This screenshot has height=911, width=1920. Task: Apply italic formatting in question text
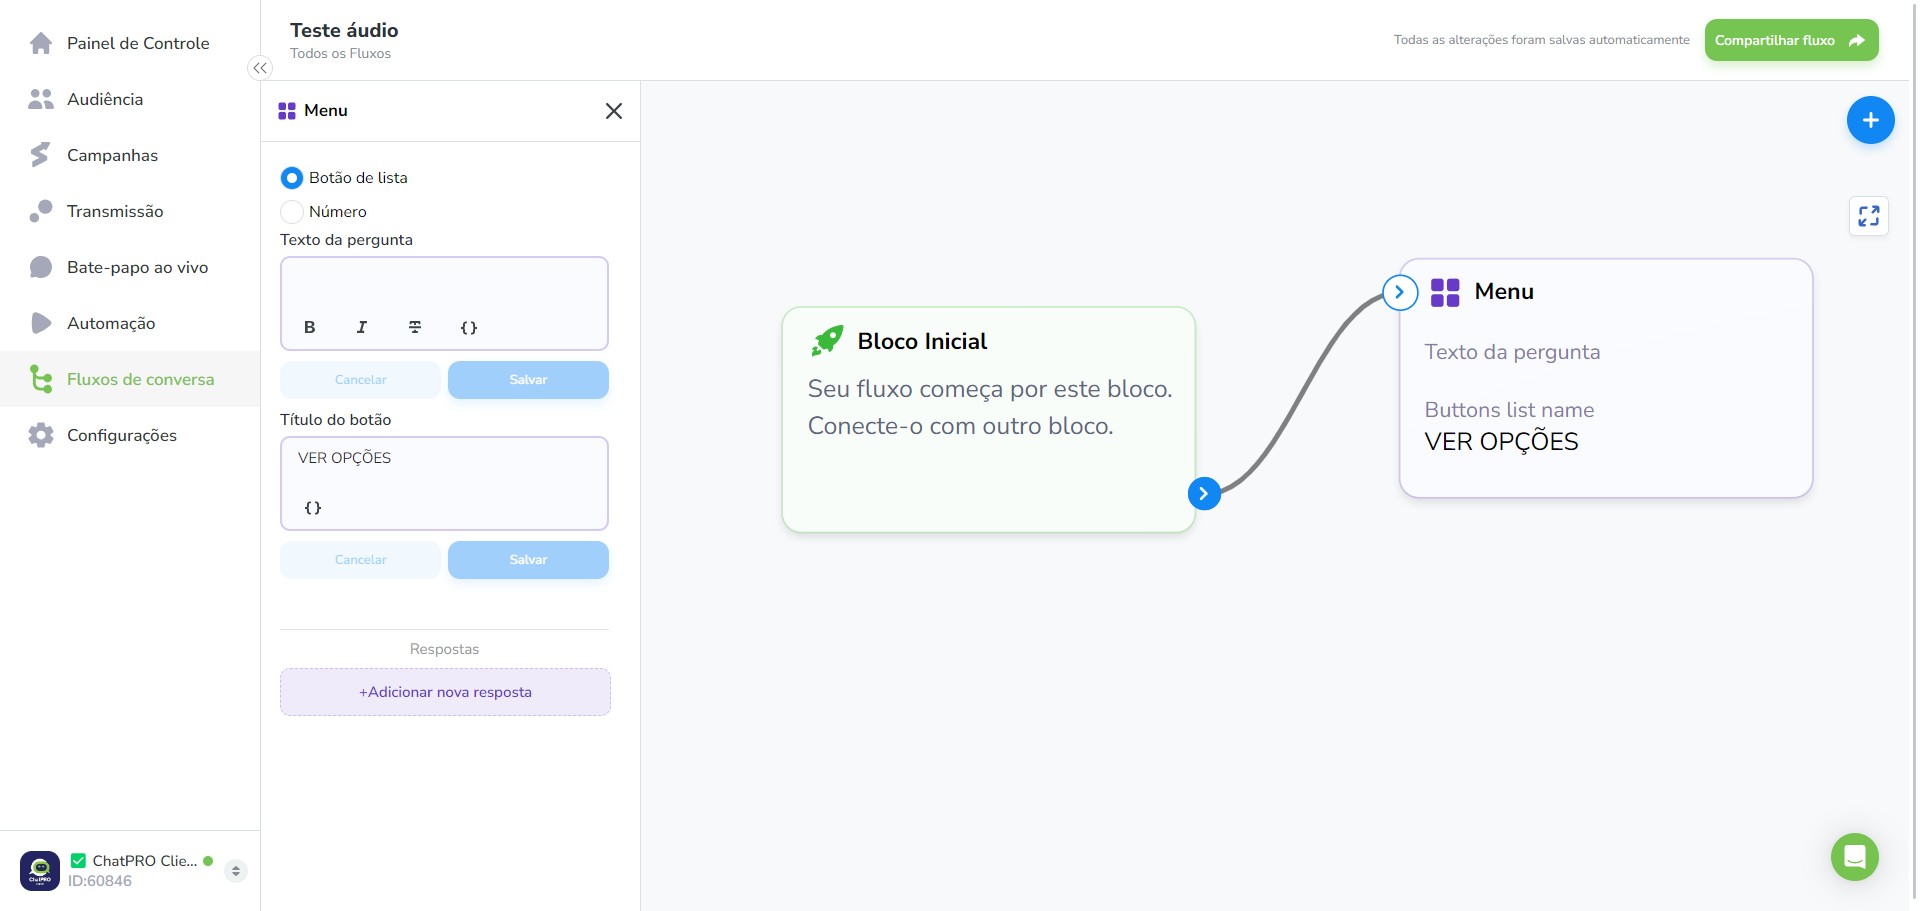362,327
